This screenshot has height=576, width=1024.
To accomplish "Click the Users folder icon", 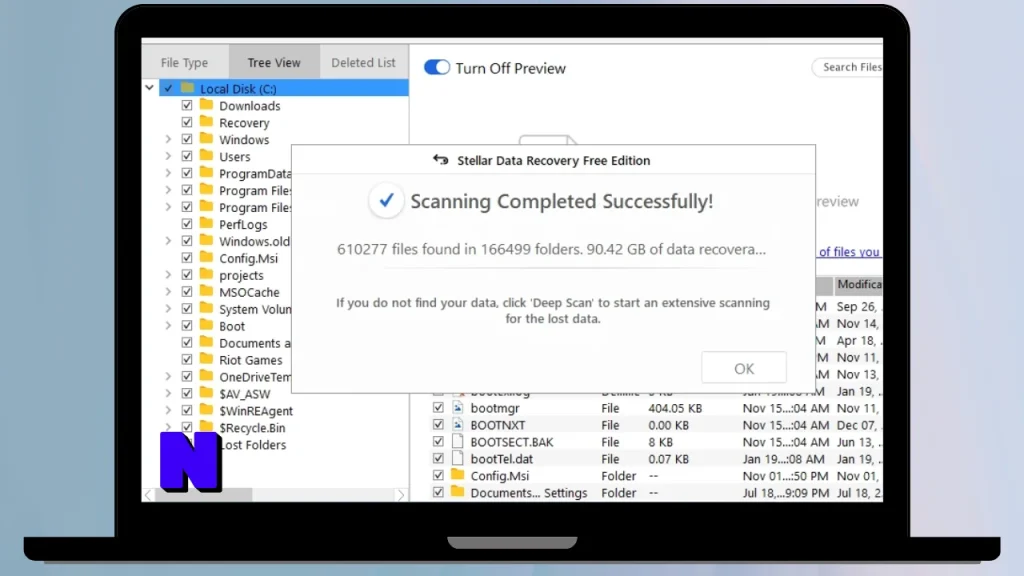I will pos(206,155).
